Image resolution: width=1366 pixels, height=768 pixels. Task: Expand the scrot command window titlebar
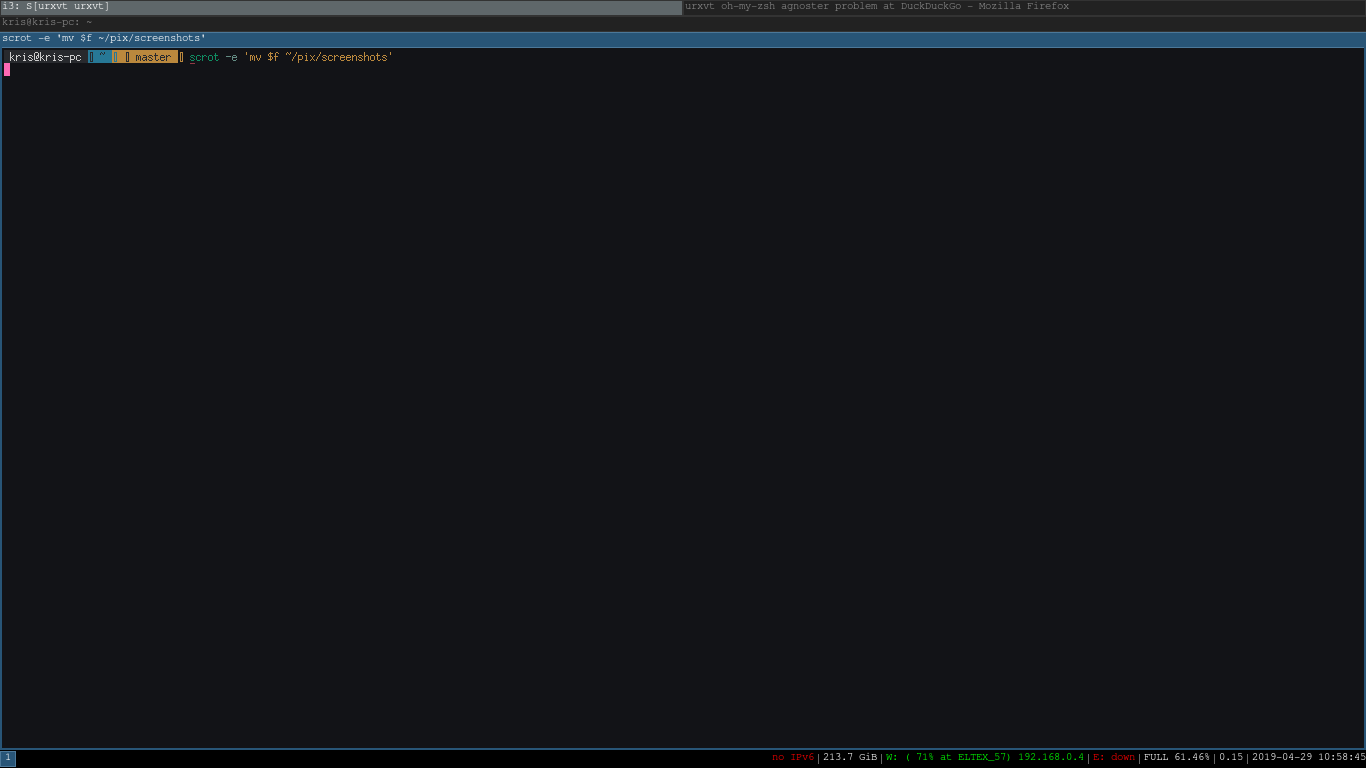click(105, 37)
